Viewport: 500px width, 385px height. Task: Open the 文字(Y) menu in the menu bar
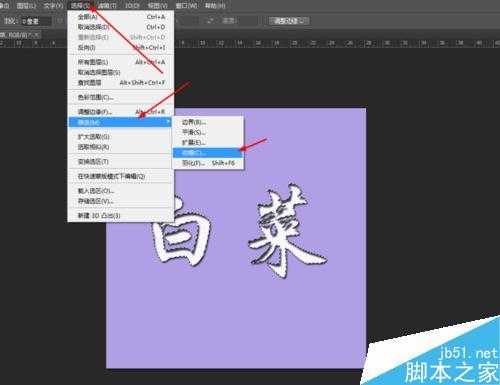tap(53, 6)
